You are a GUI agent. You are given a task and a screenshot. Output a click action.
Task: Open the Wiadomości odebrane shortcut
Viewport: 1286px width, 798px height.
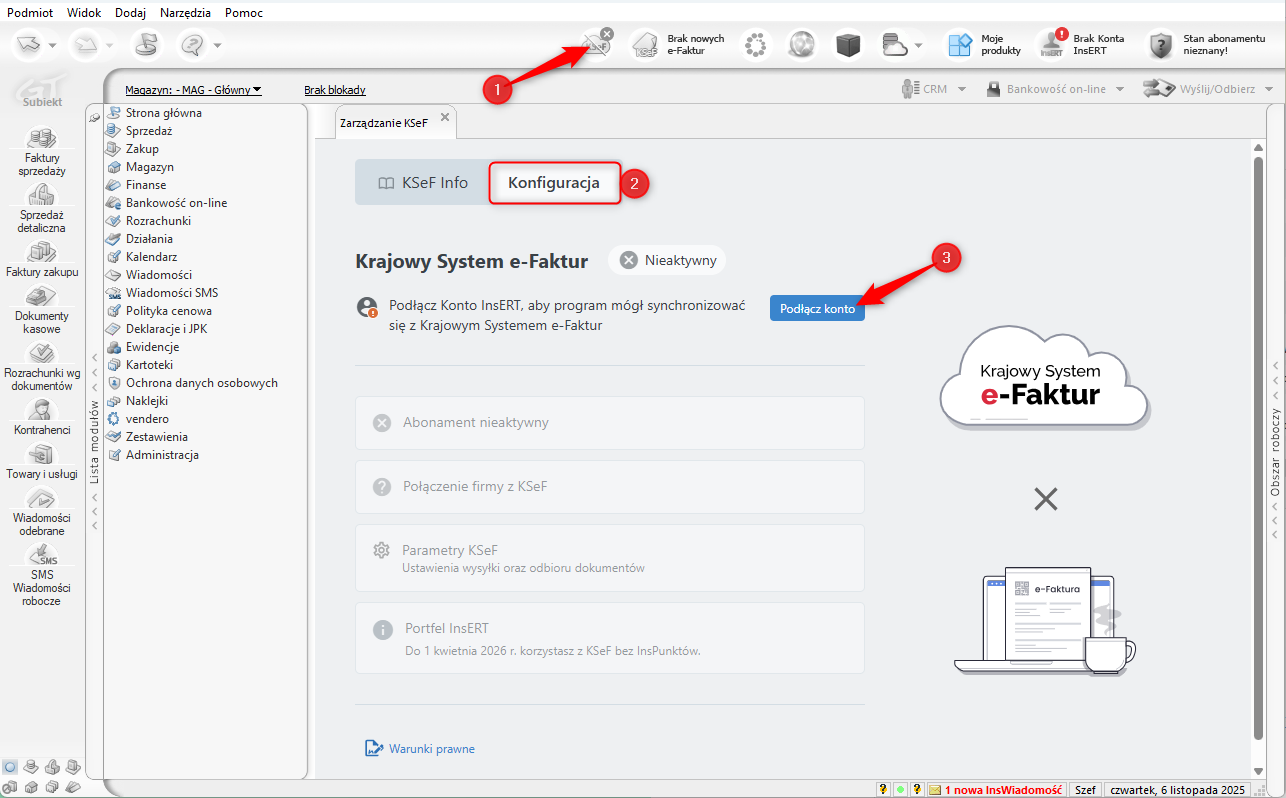(x=43, y=512)
